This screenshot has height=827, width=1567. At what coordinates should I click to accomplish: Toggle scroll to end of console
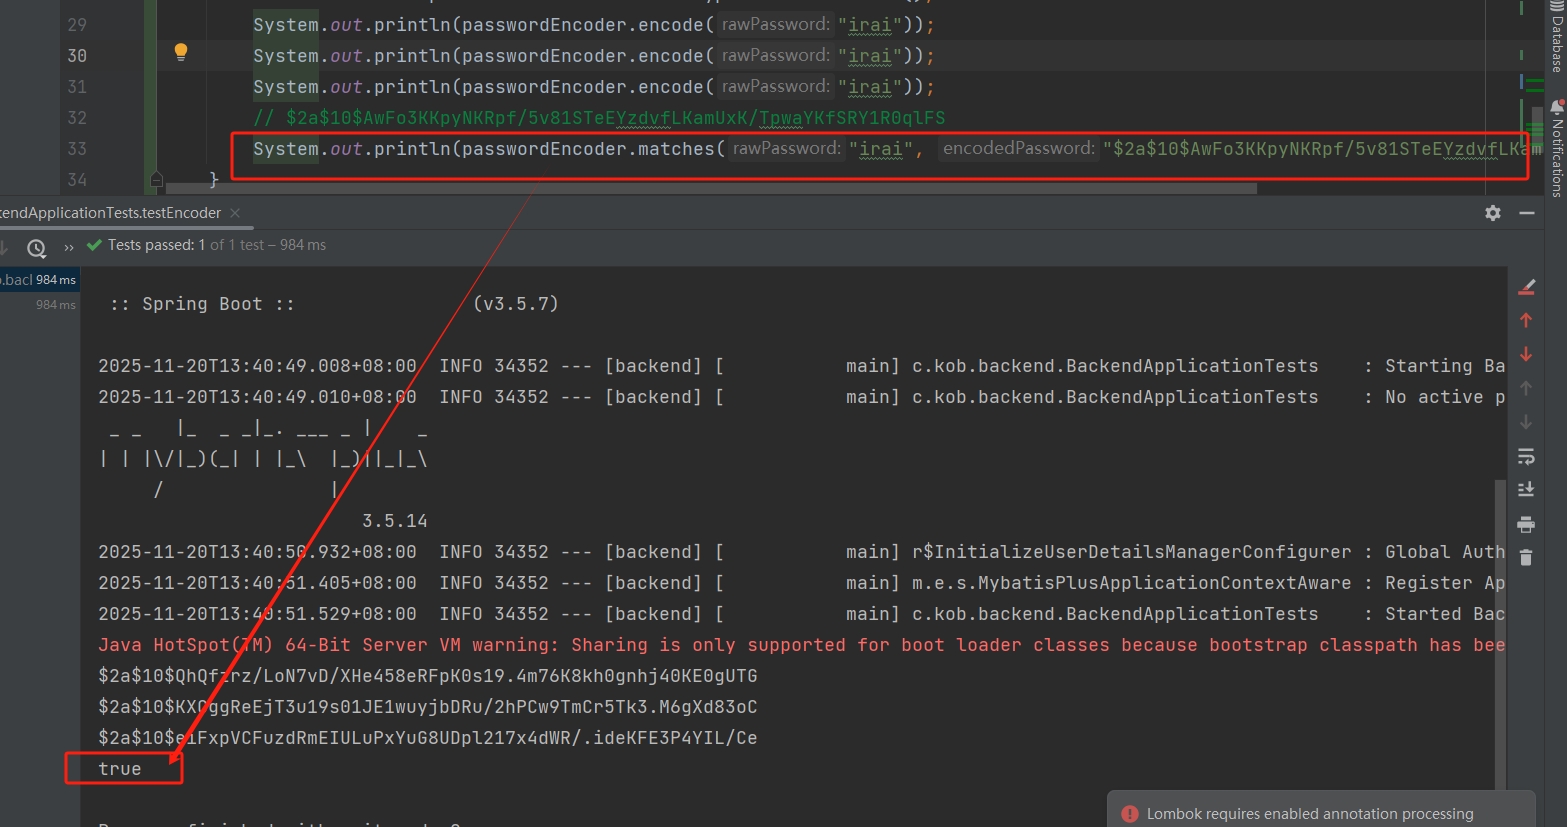click(x=1526, y=489)
